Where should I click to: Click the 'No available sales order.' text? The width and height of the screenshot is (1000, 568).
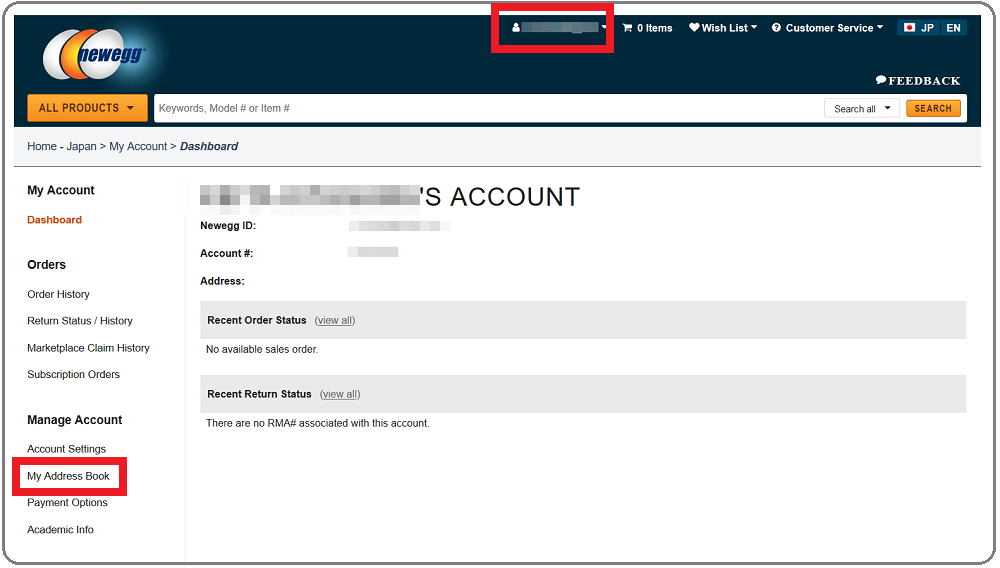262,349
